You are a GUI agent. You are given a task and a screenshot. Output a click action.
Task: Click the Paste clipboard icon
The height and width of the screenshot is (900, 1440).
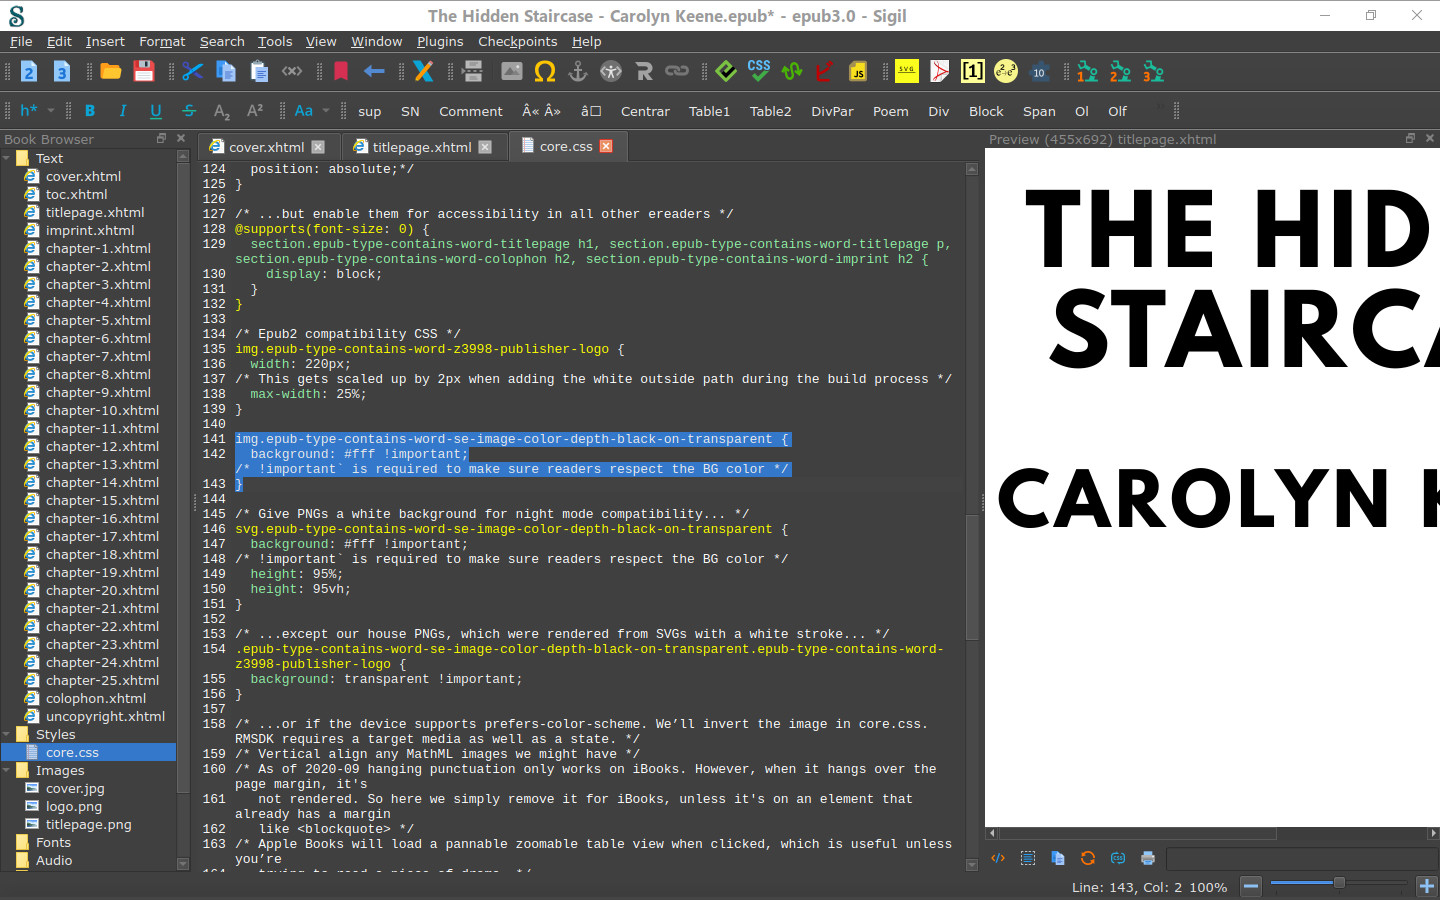[x=259, y=72]
